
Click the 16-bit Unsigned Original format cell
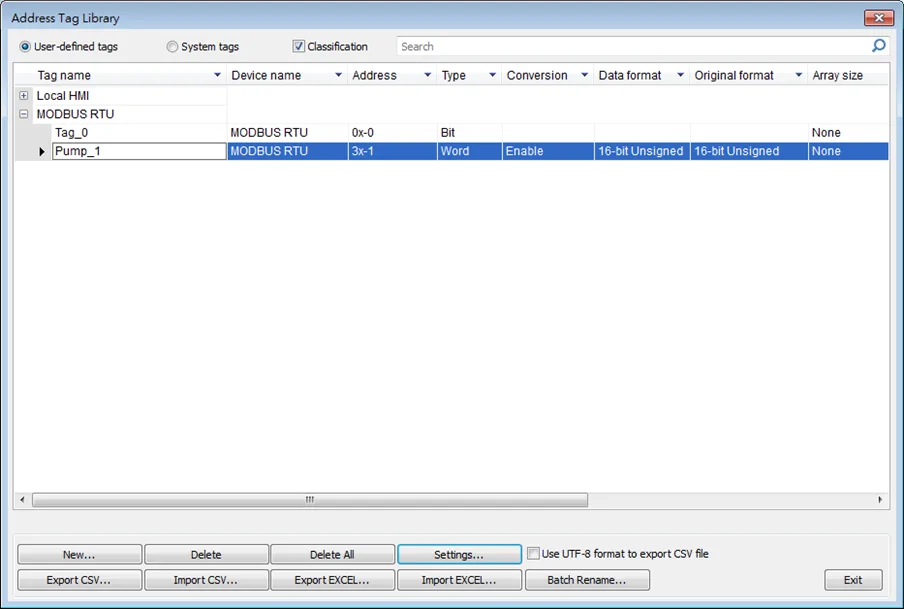point(749,151)
